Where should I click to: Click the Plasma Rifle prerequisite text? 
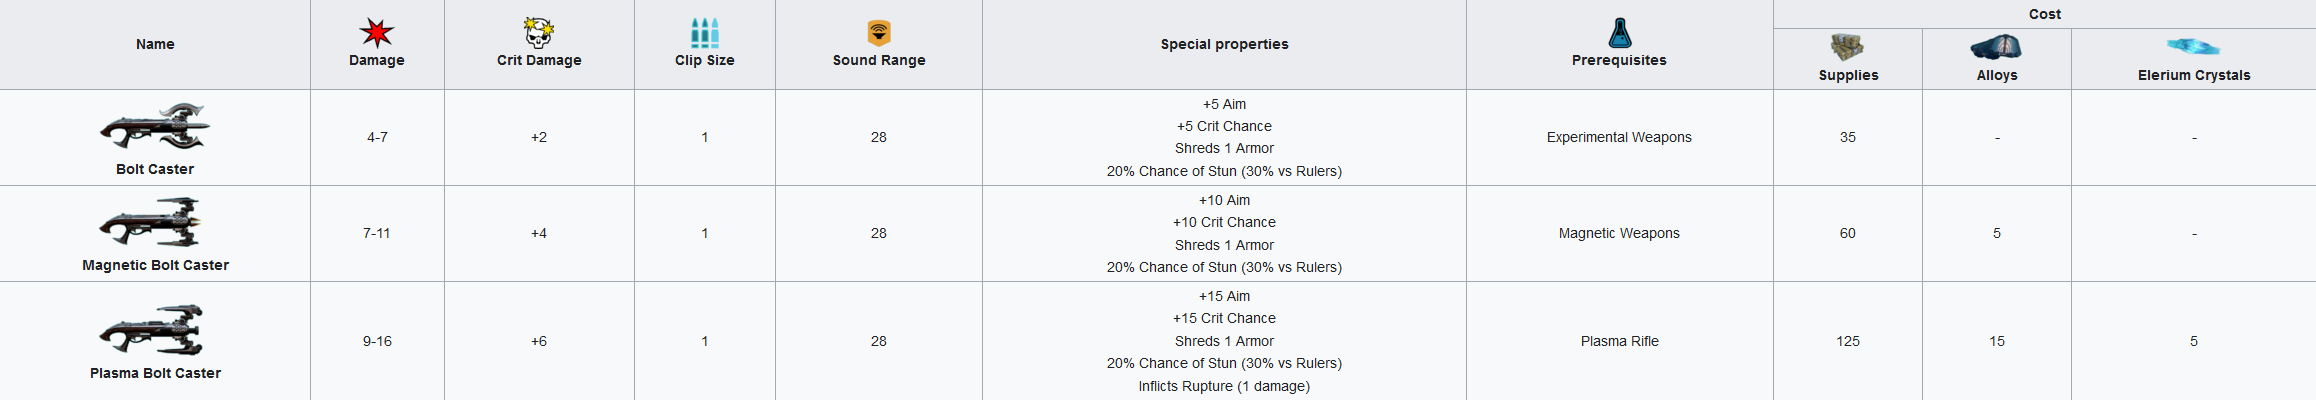(1619, 341)
